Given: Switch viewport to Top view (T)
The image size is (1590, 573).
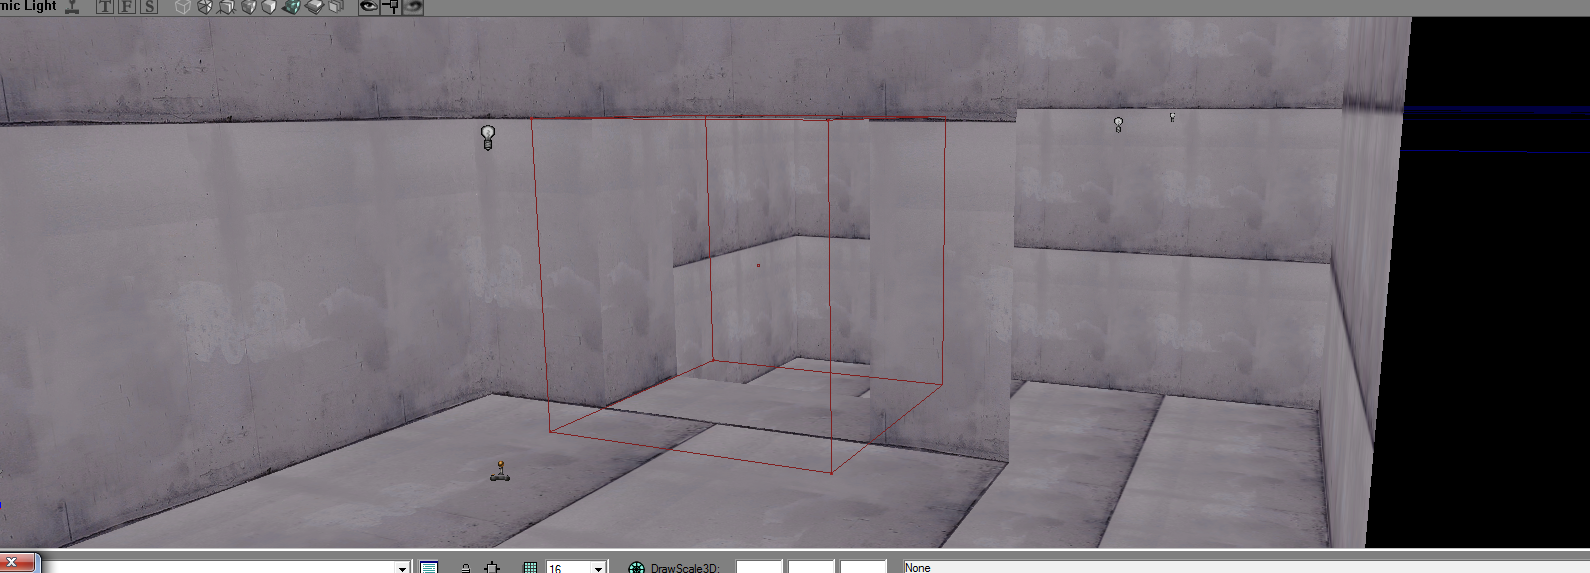Looking at the screenshot, I should tap(105, 7).
